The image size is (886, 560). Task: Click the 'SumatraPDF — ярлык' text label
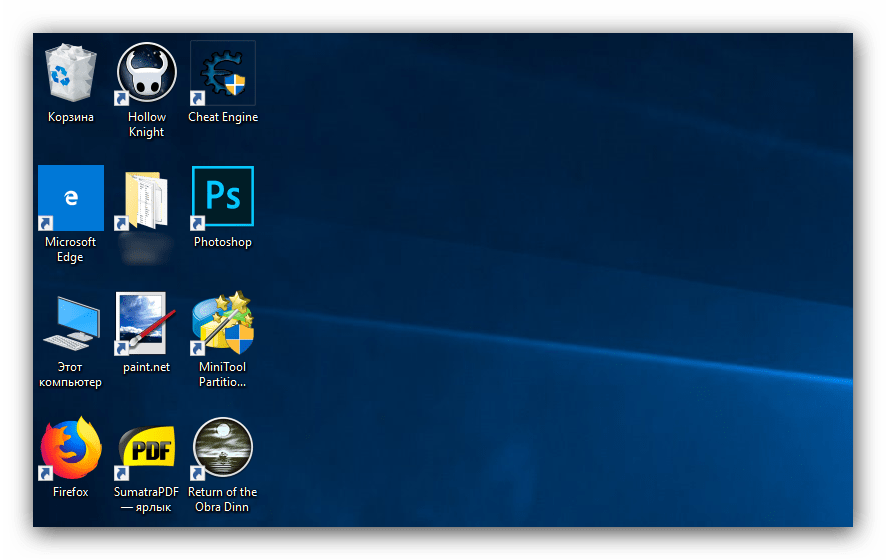(x=147, y=499)
